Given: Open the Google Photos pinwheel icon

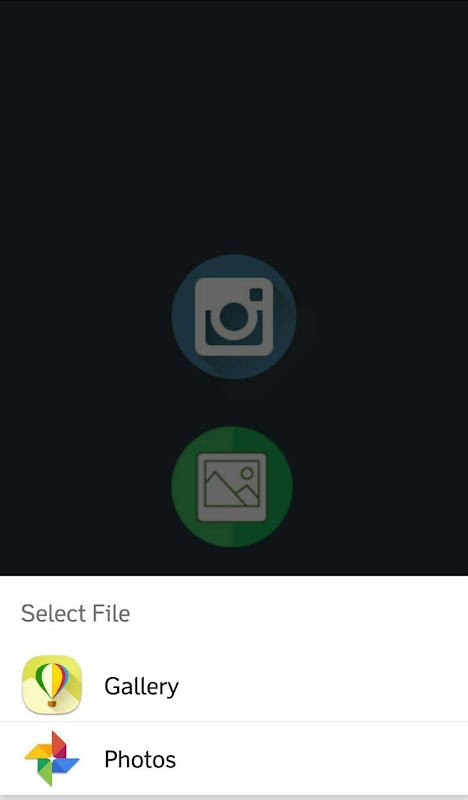Looking at the screenshot, I should coord(52,759).
